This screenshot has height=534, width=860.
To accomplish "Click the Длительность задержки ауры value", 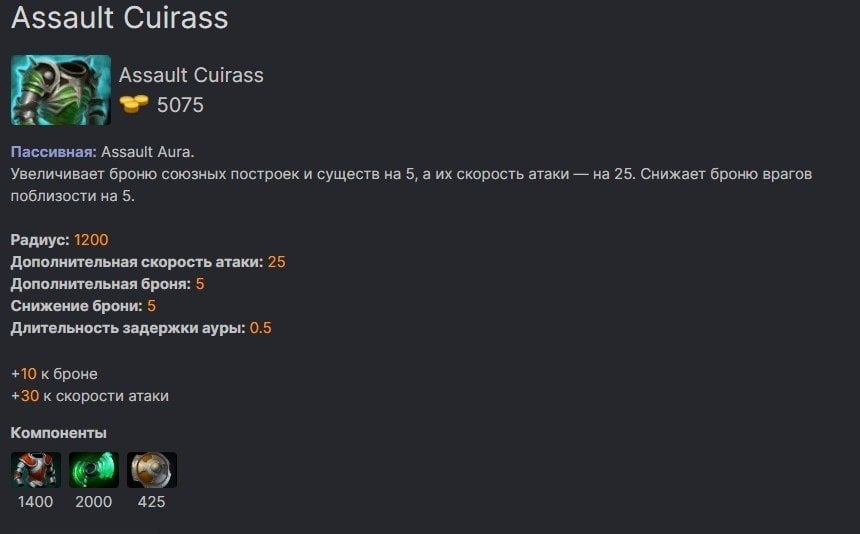I will 261,328.
